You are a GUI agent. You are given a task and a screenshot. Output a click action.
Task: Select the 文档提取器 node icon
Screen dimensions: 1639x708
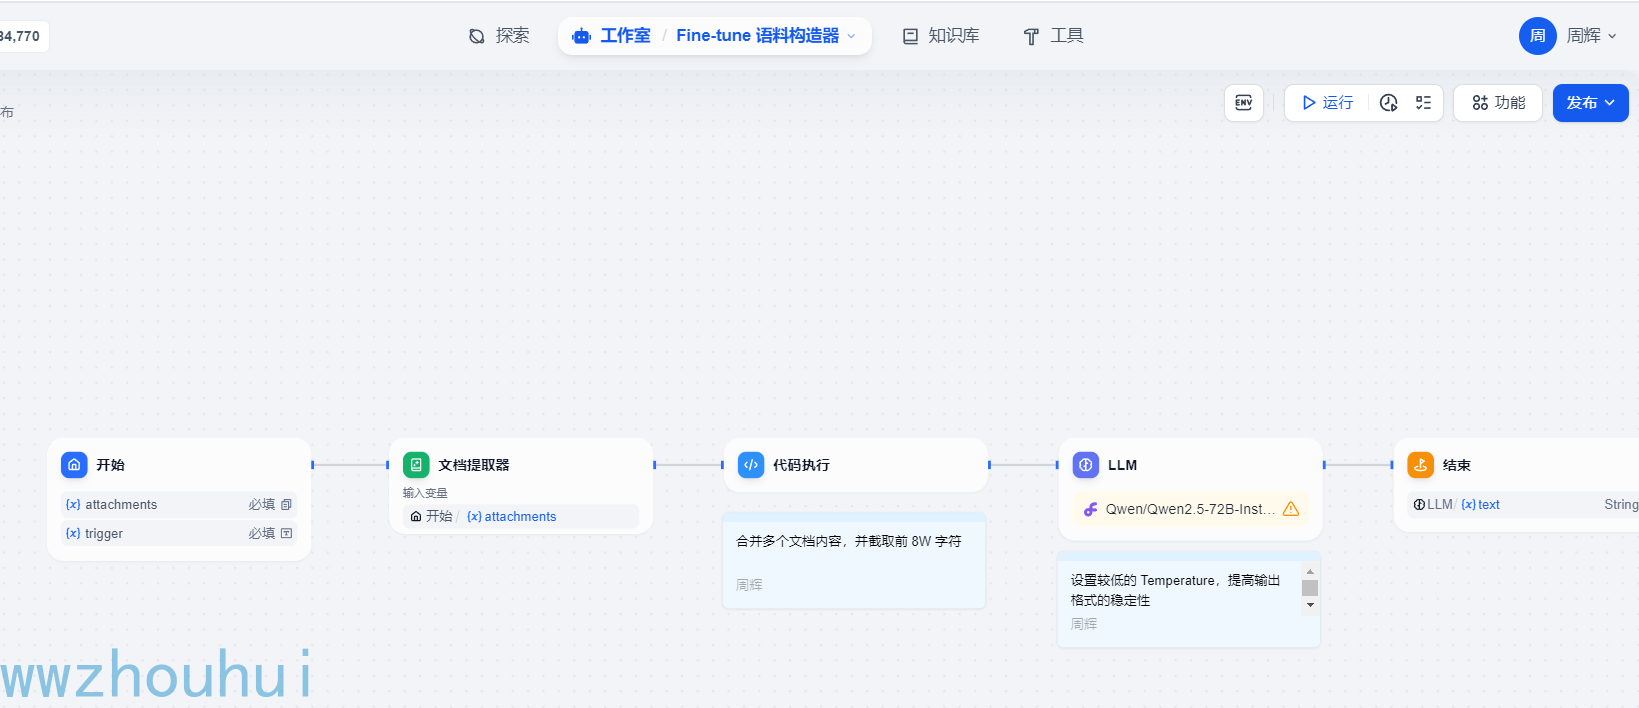pos(416,465)
